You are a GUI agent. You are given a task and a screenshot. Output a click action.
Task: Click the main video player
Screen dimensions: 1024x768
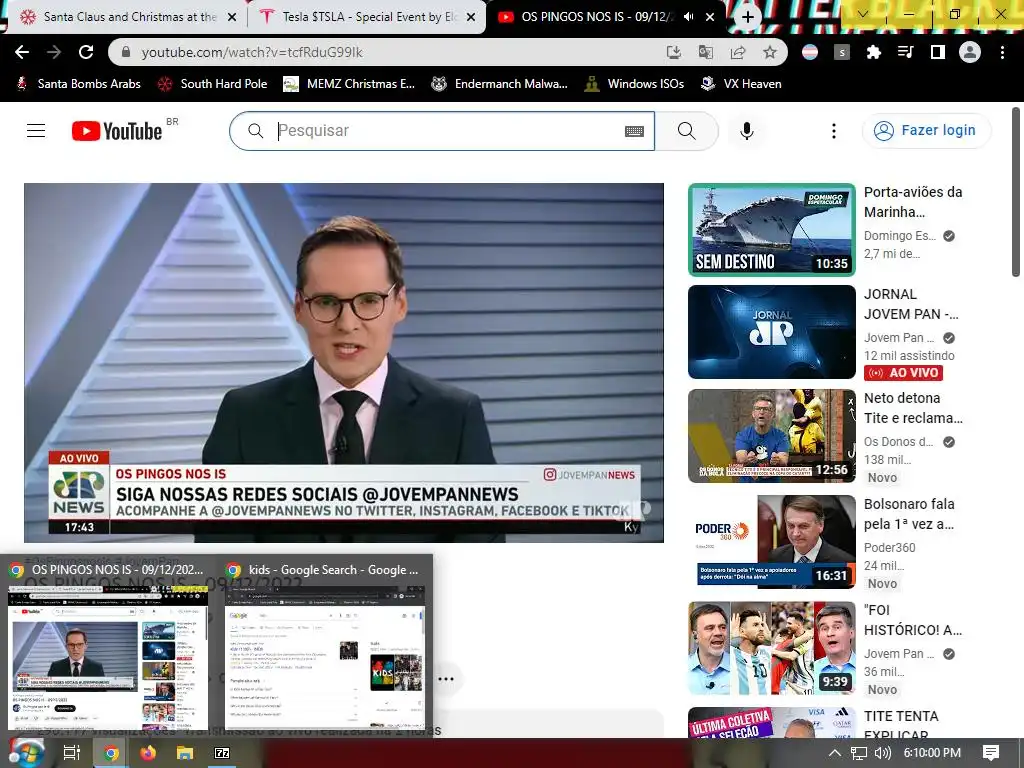[x=344, y=362]
